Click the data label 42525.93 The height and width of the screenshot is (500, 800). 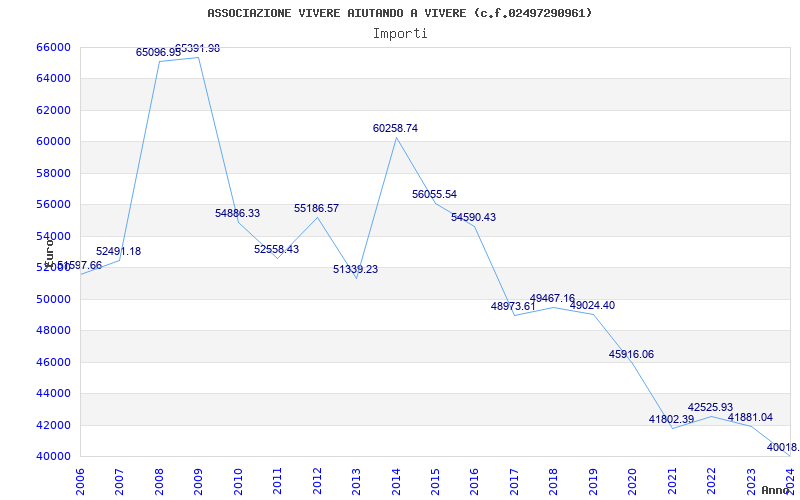[710, 408]
